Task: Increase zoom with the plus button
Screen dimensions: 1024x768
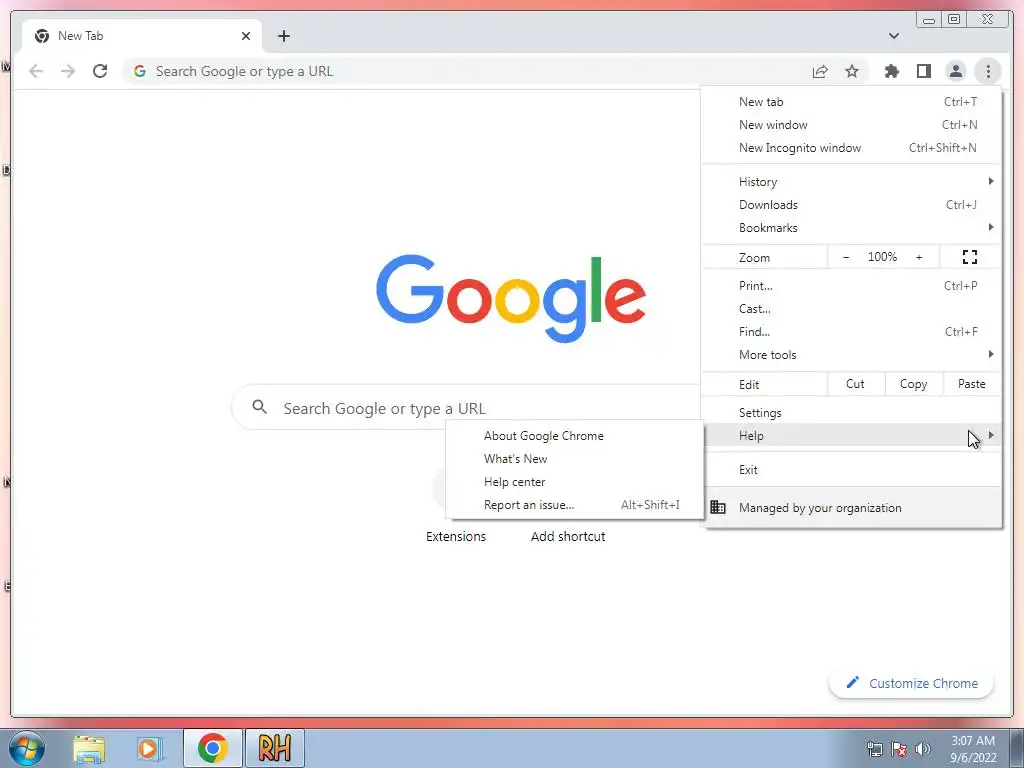Action: click(x=919, y=257)
